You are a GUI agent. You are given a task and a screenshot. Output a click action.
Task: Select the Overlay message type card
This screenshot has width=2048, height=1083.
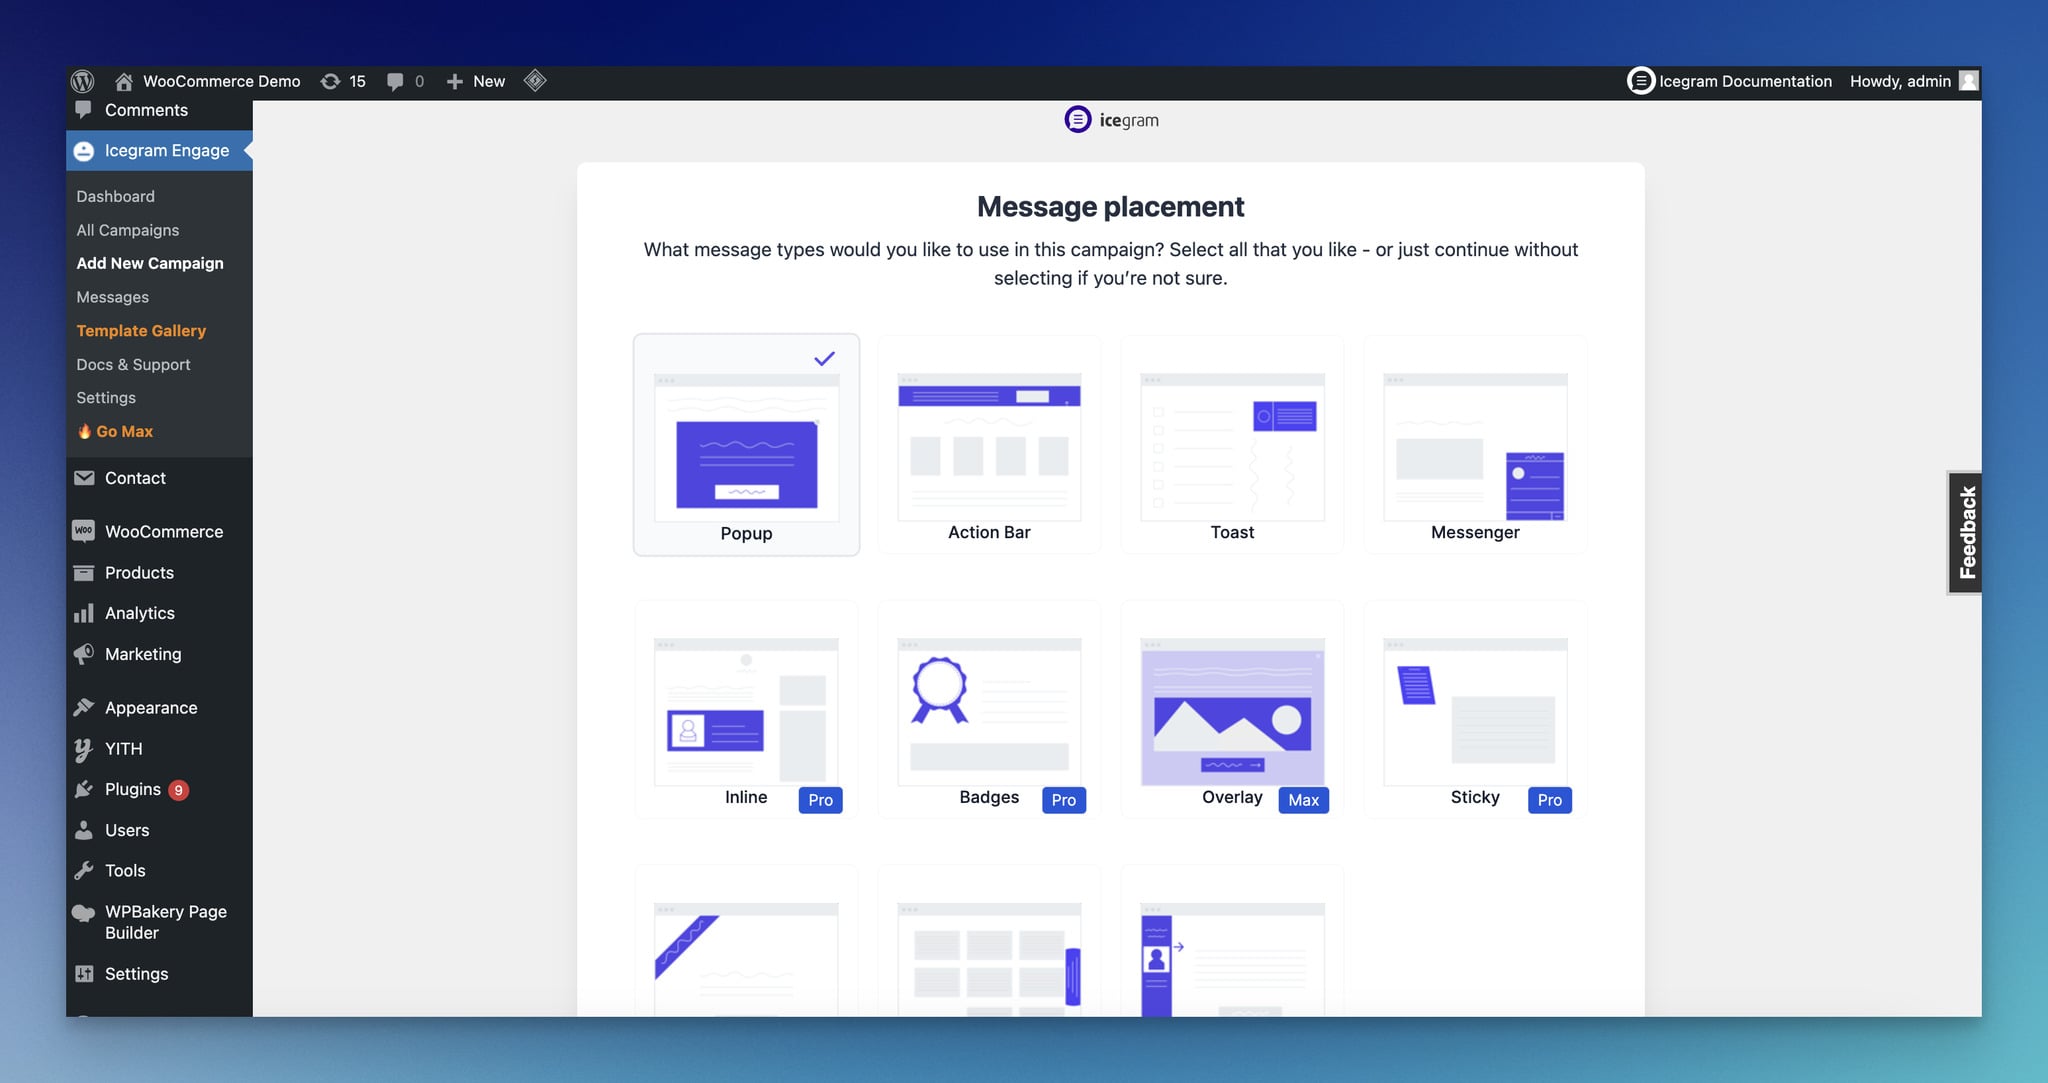[1232, 710]
